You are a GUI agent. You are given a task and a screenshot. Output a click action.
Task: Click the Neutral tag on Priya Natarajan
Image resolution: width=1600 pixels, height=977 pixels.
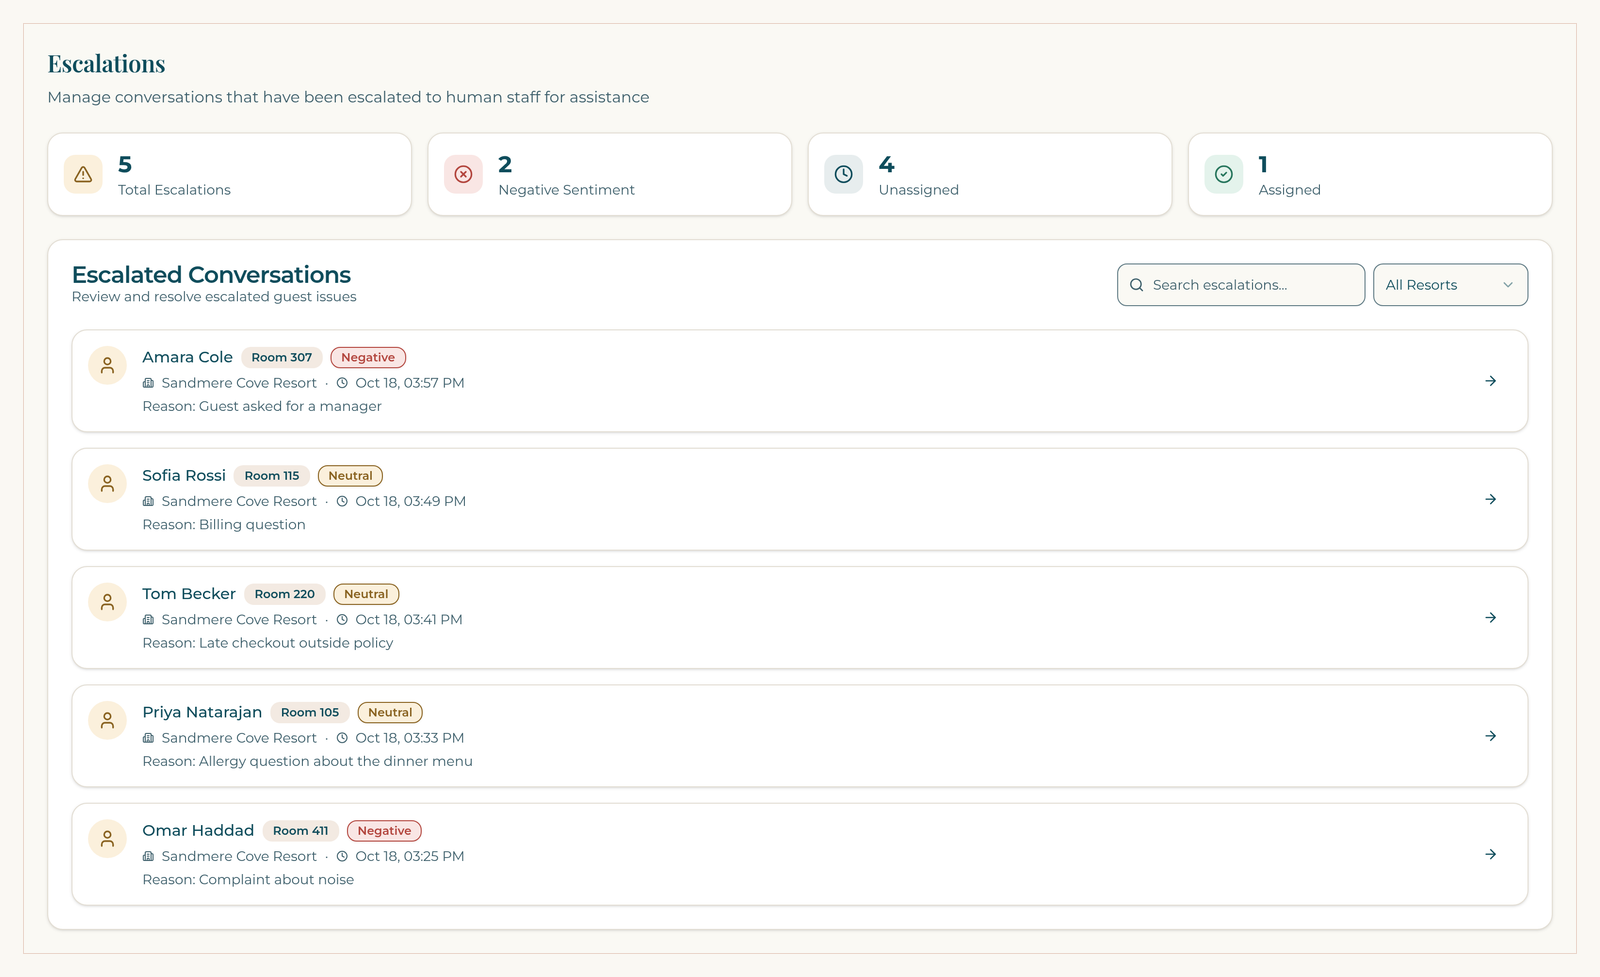pos(390,713)
